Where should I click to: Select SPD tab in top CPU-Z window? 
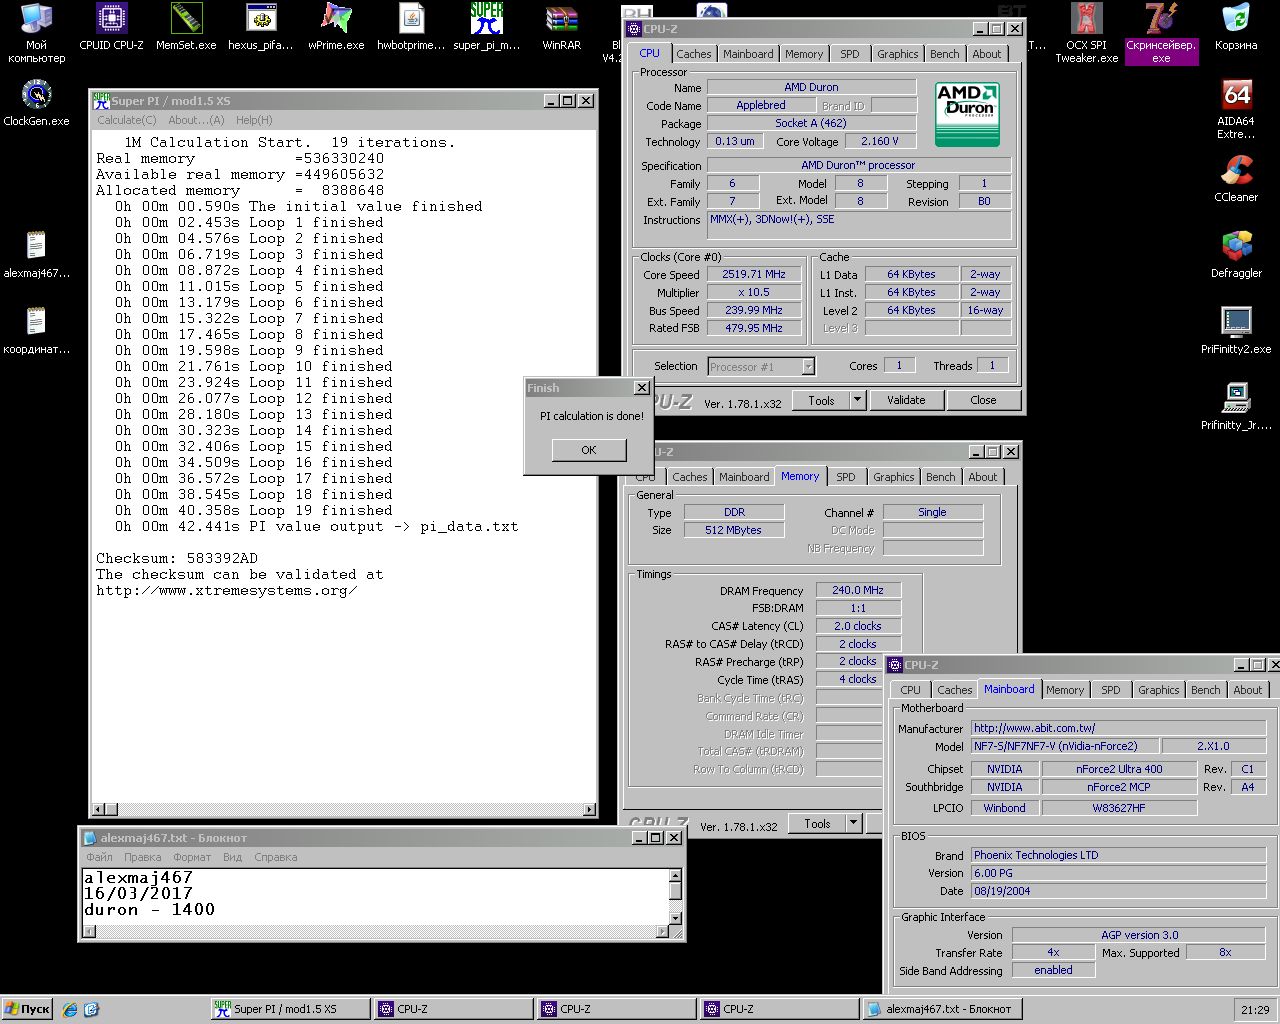[x=850, y=54]
